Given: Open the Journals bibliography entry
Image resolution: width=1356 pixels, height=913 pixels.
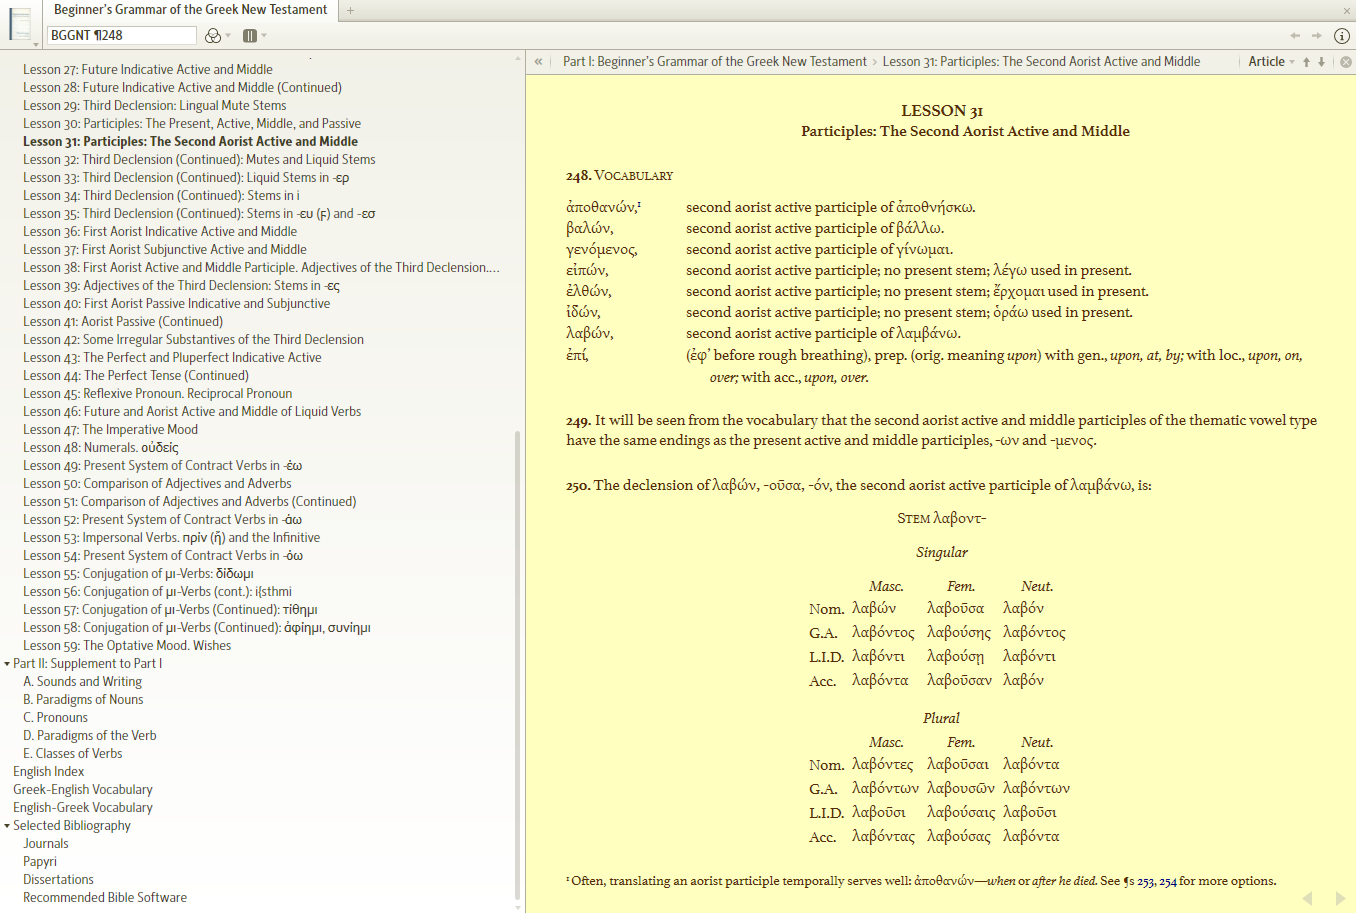Looking at the screenshot, I should 46,844.
